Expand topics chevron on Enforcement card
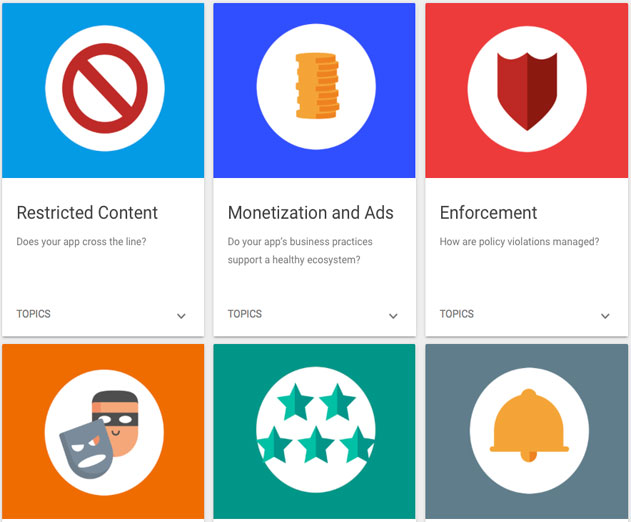Image resolution: width=631 pixels, height=522 pixels. tap(605, 316)
